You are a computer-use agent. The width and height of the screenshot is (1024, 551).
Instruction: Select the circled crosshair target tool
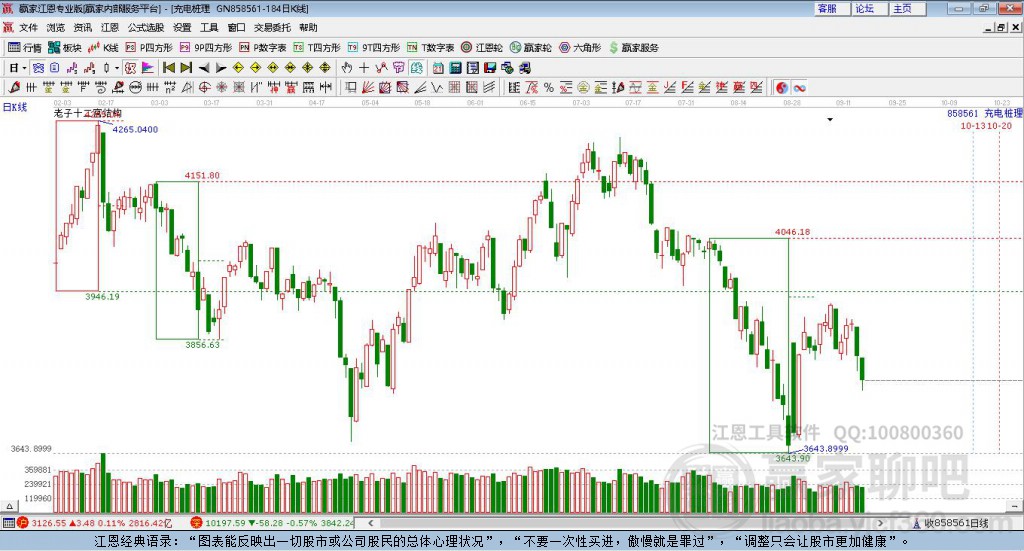[204, 87]
